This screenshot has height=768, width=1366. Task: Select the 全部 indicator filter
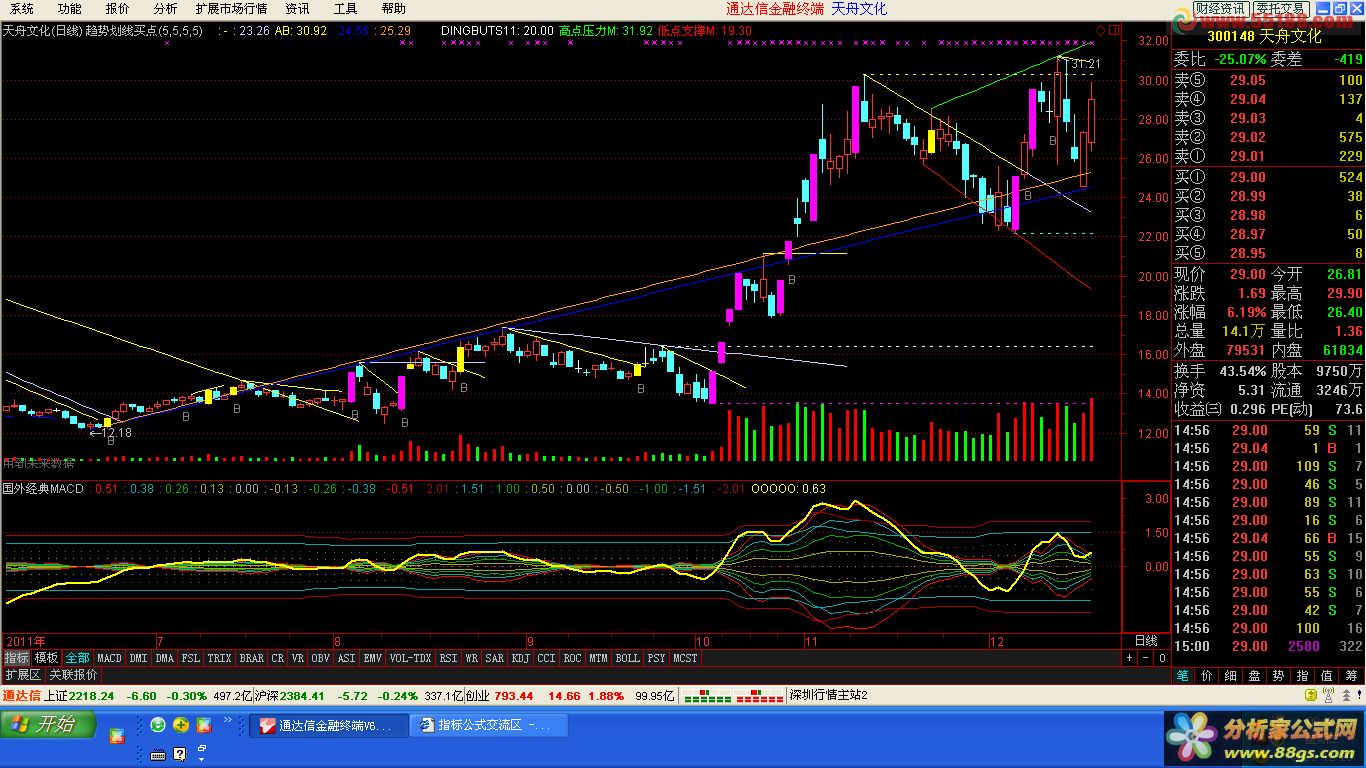77,658
